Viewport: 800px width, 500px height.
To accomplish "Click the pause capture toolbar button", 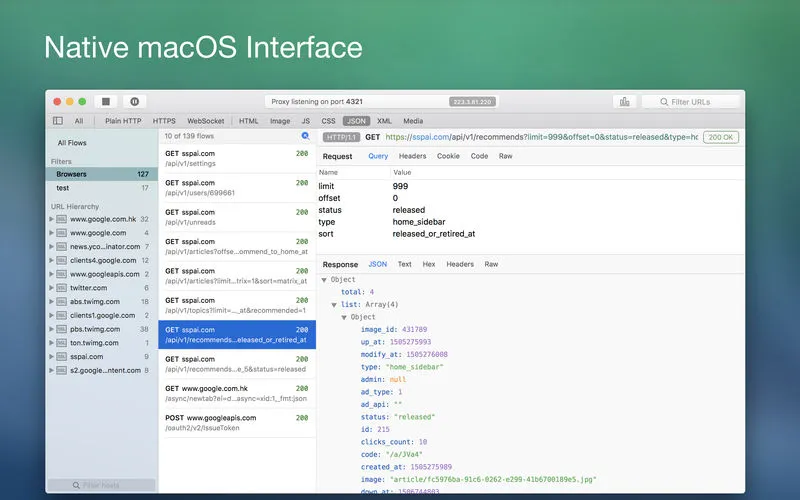I will pyautogui.click(x=134, y=101).
